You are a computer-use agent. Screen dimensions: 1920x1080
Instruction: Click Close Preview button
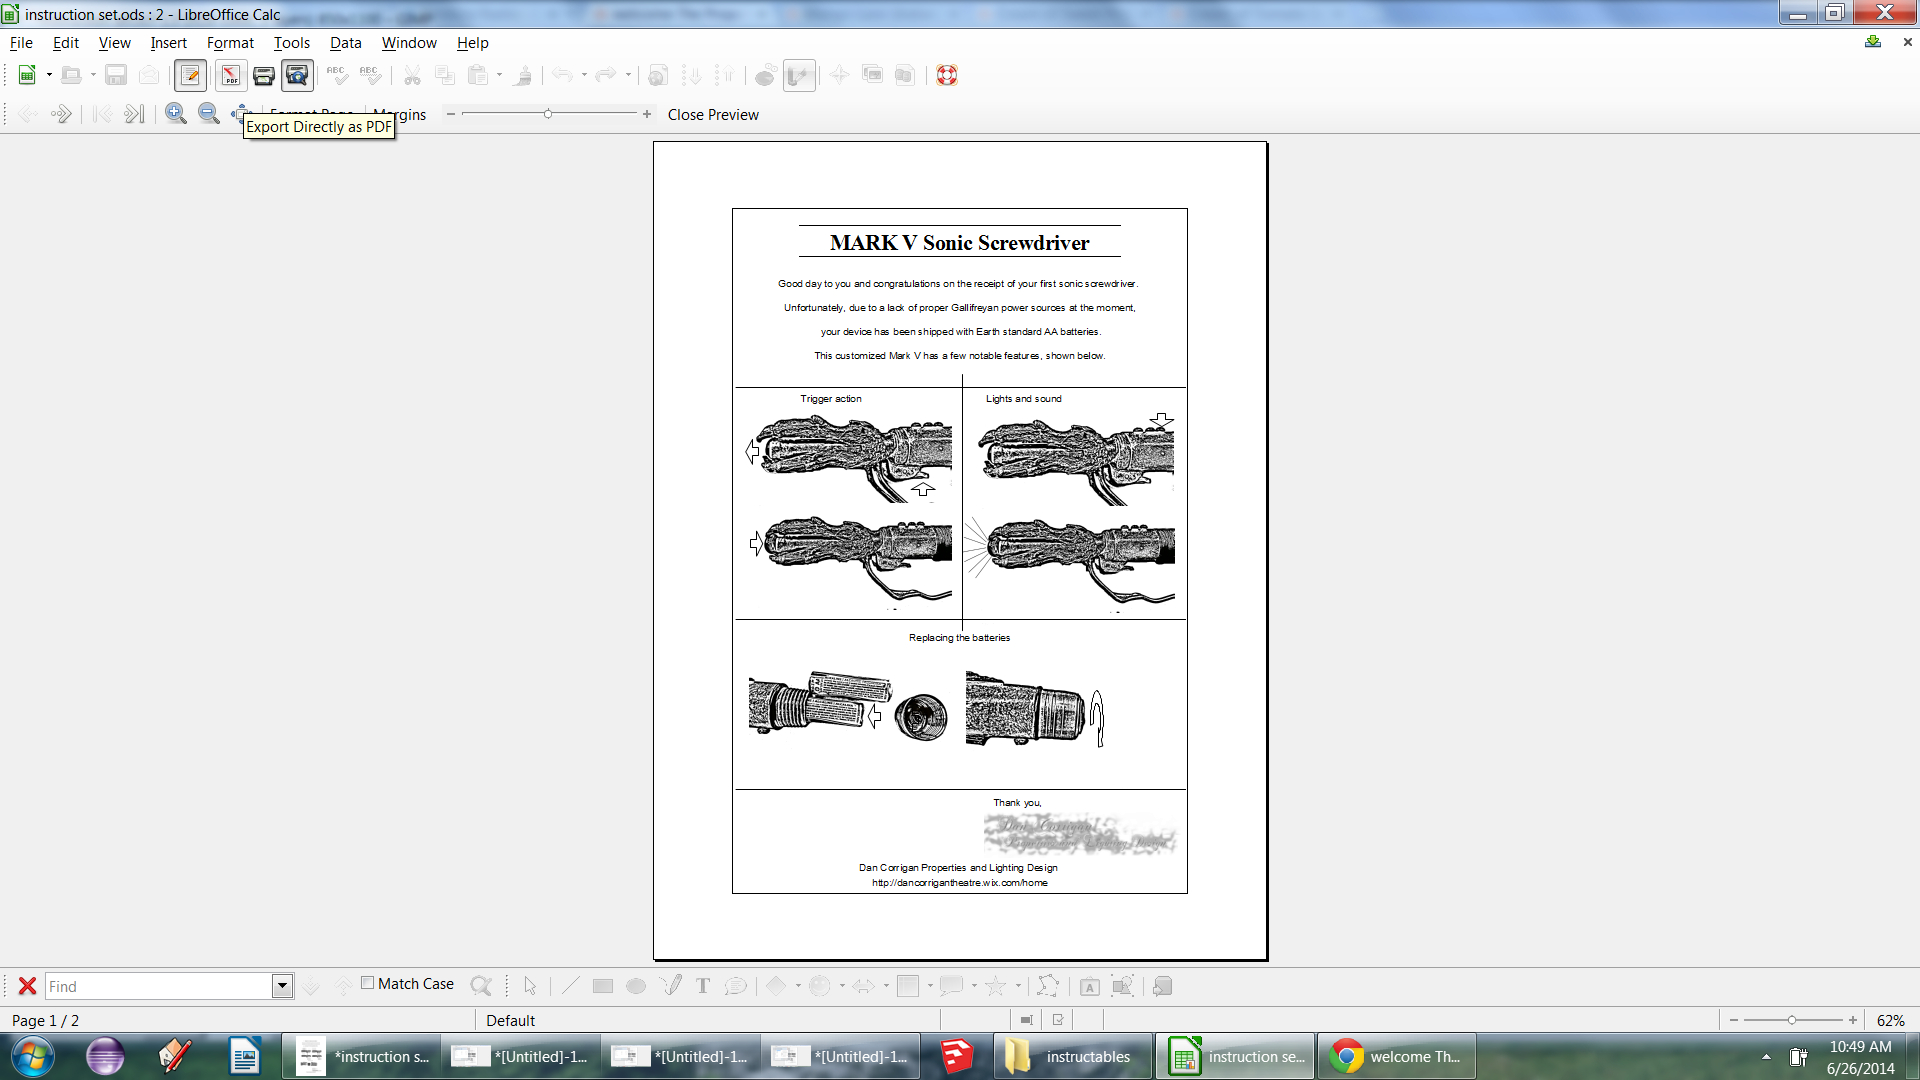click(x=713, y=115)
